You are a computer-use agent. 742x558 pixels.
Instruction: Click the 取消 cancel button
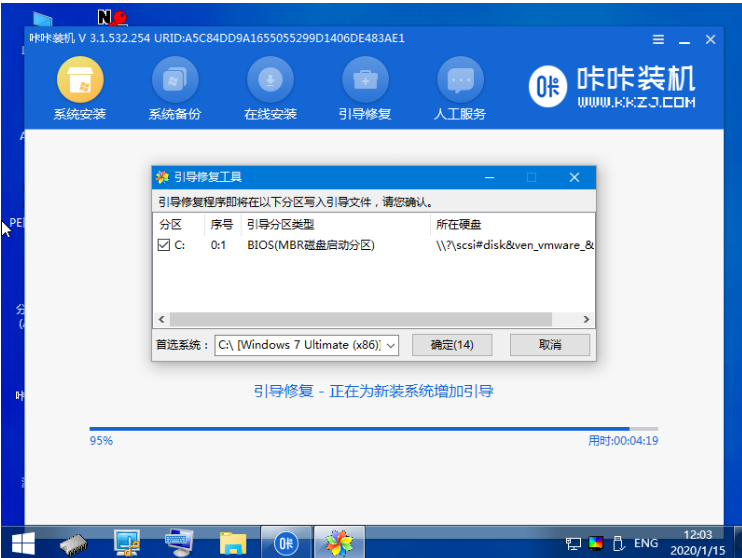549,344
